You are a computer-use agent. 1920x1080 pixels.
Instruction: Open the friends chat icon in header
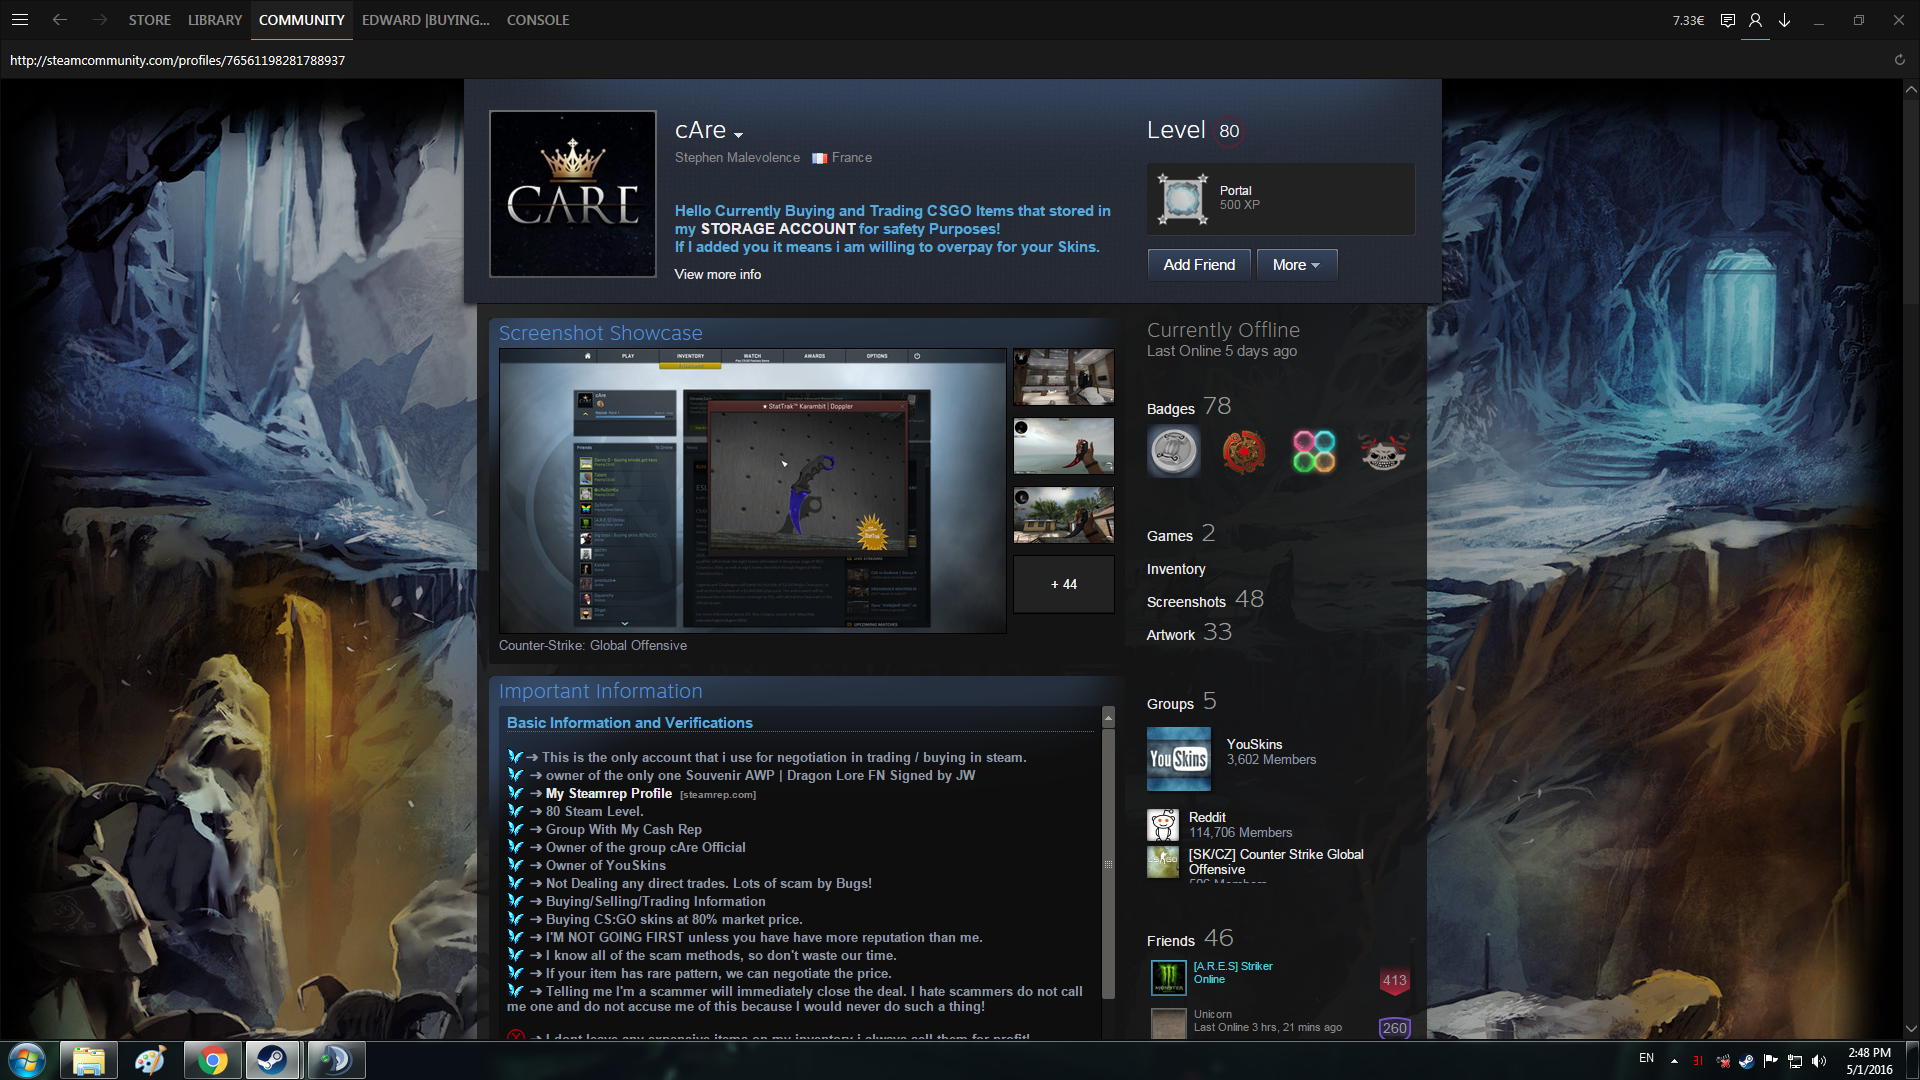click(x=1727, y=20)
